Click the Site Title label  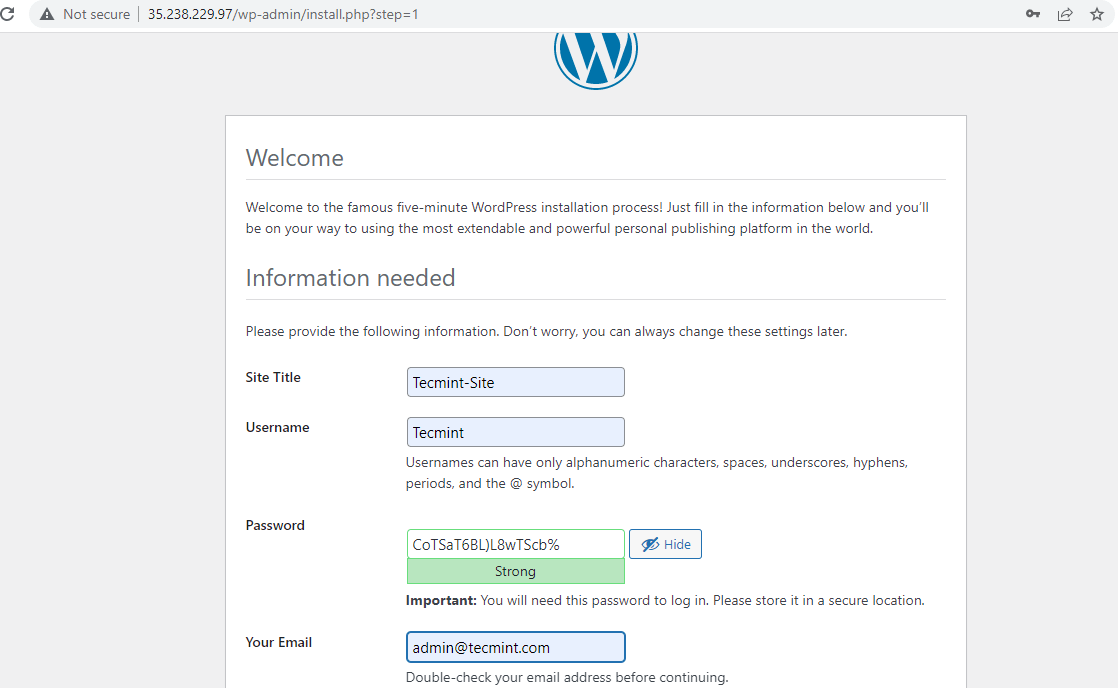click(273, 377)
